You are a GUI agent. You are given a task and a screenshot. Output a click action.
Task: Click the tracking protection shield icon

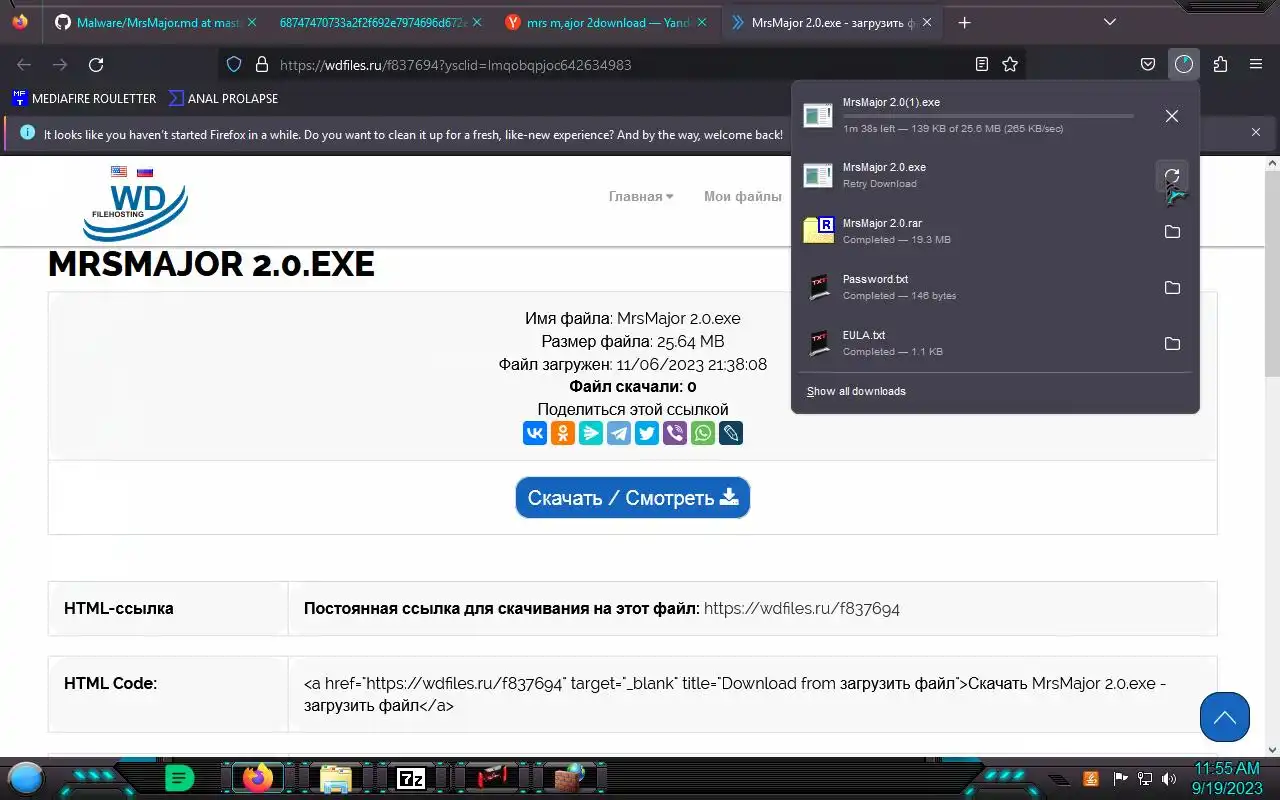pyautogui.click(x=234, y=64)
